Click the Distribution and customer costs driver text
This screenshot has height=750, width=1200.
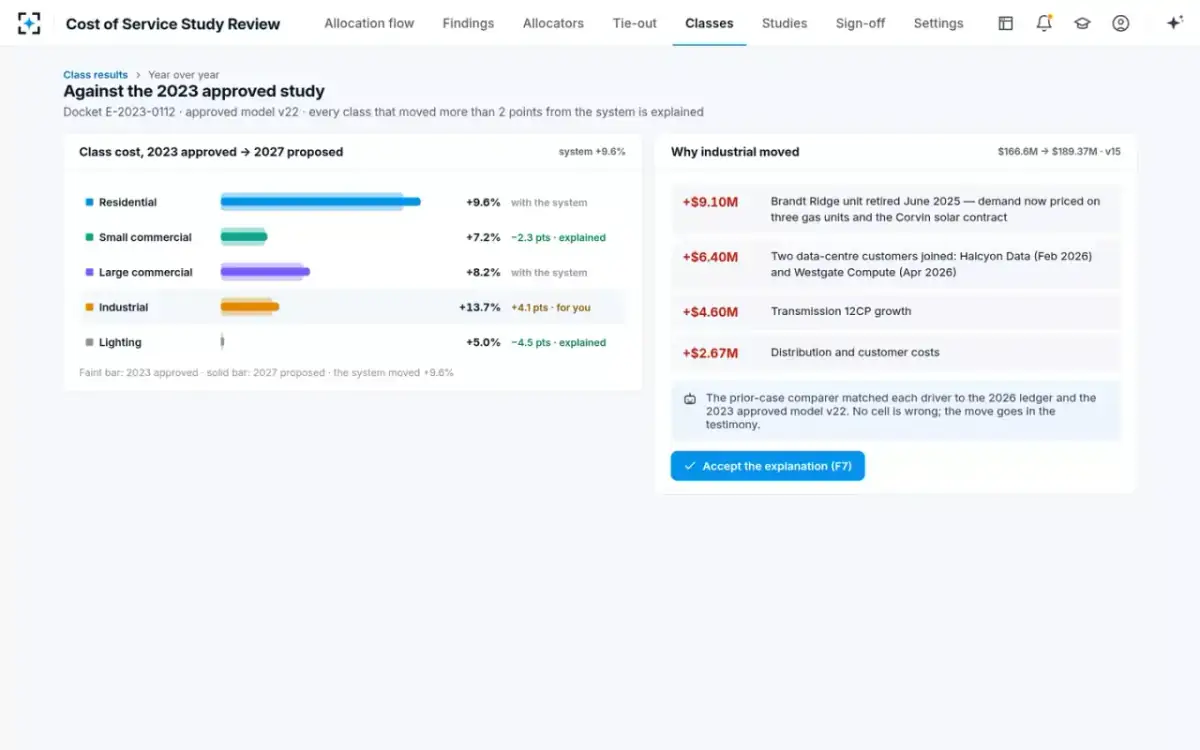[x=855, y=352]
